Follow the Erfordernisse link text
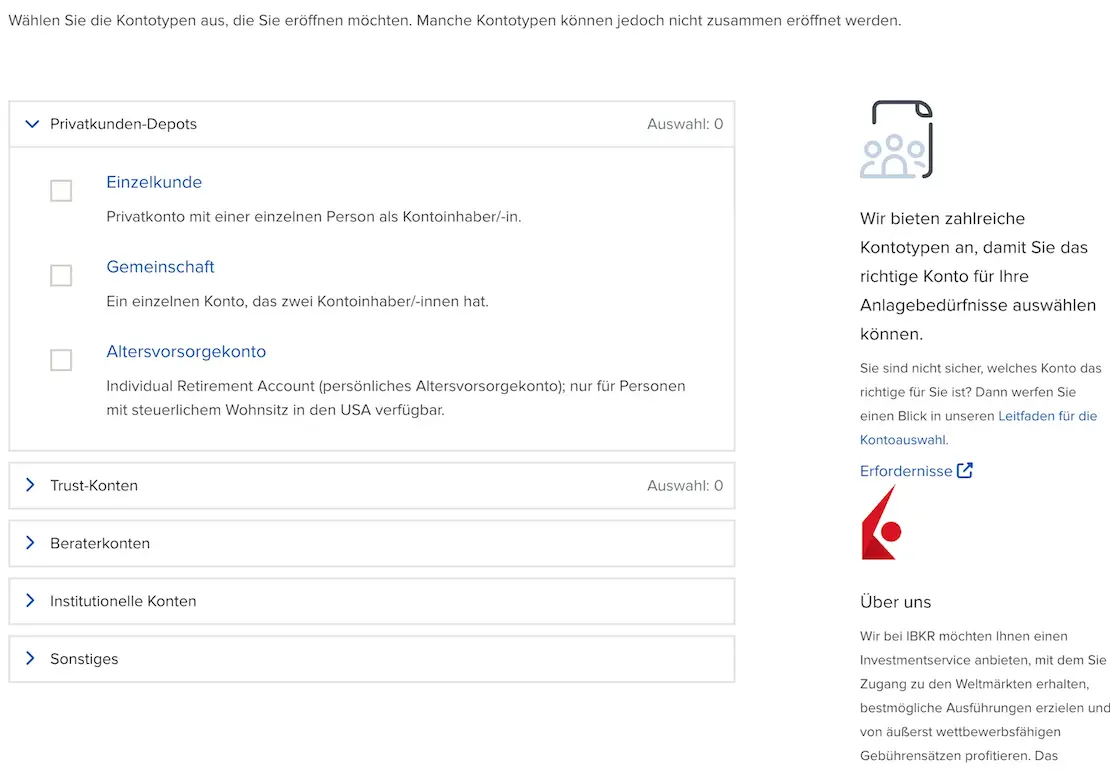 906,471
